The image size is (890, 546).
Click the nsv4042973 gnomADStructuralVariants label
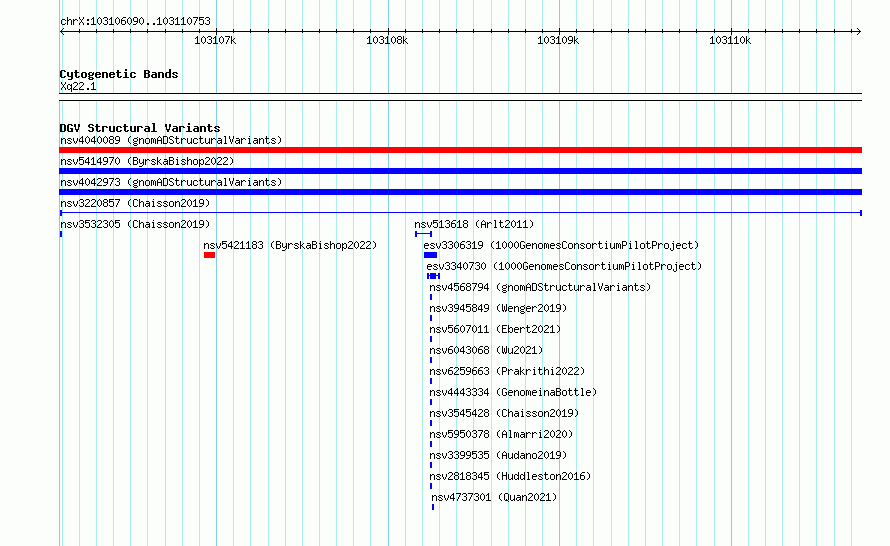[x=171, y=182]
